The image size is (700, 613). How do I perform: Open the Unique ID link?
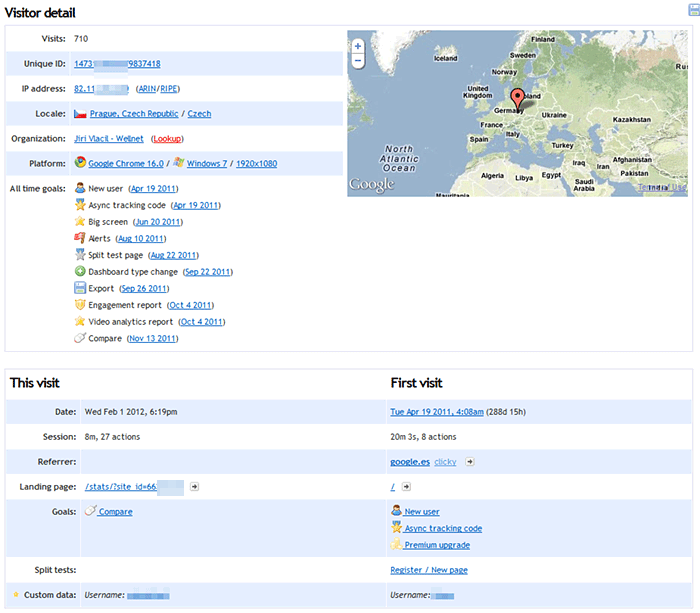click(x=117, y=64)
